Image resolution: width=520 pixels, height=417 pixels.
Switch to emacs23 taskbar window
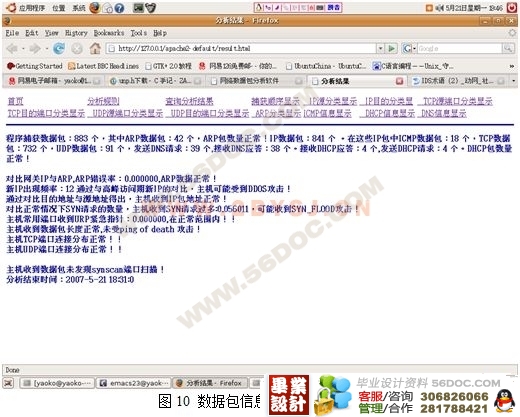(134, 383)
